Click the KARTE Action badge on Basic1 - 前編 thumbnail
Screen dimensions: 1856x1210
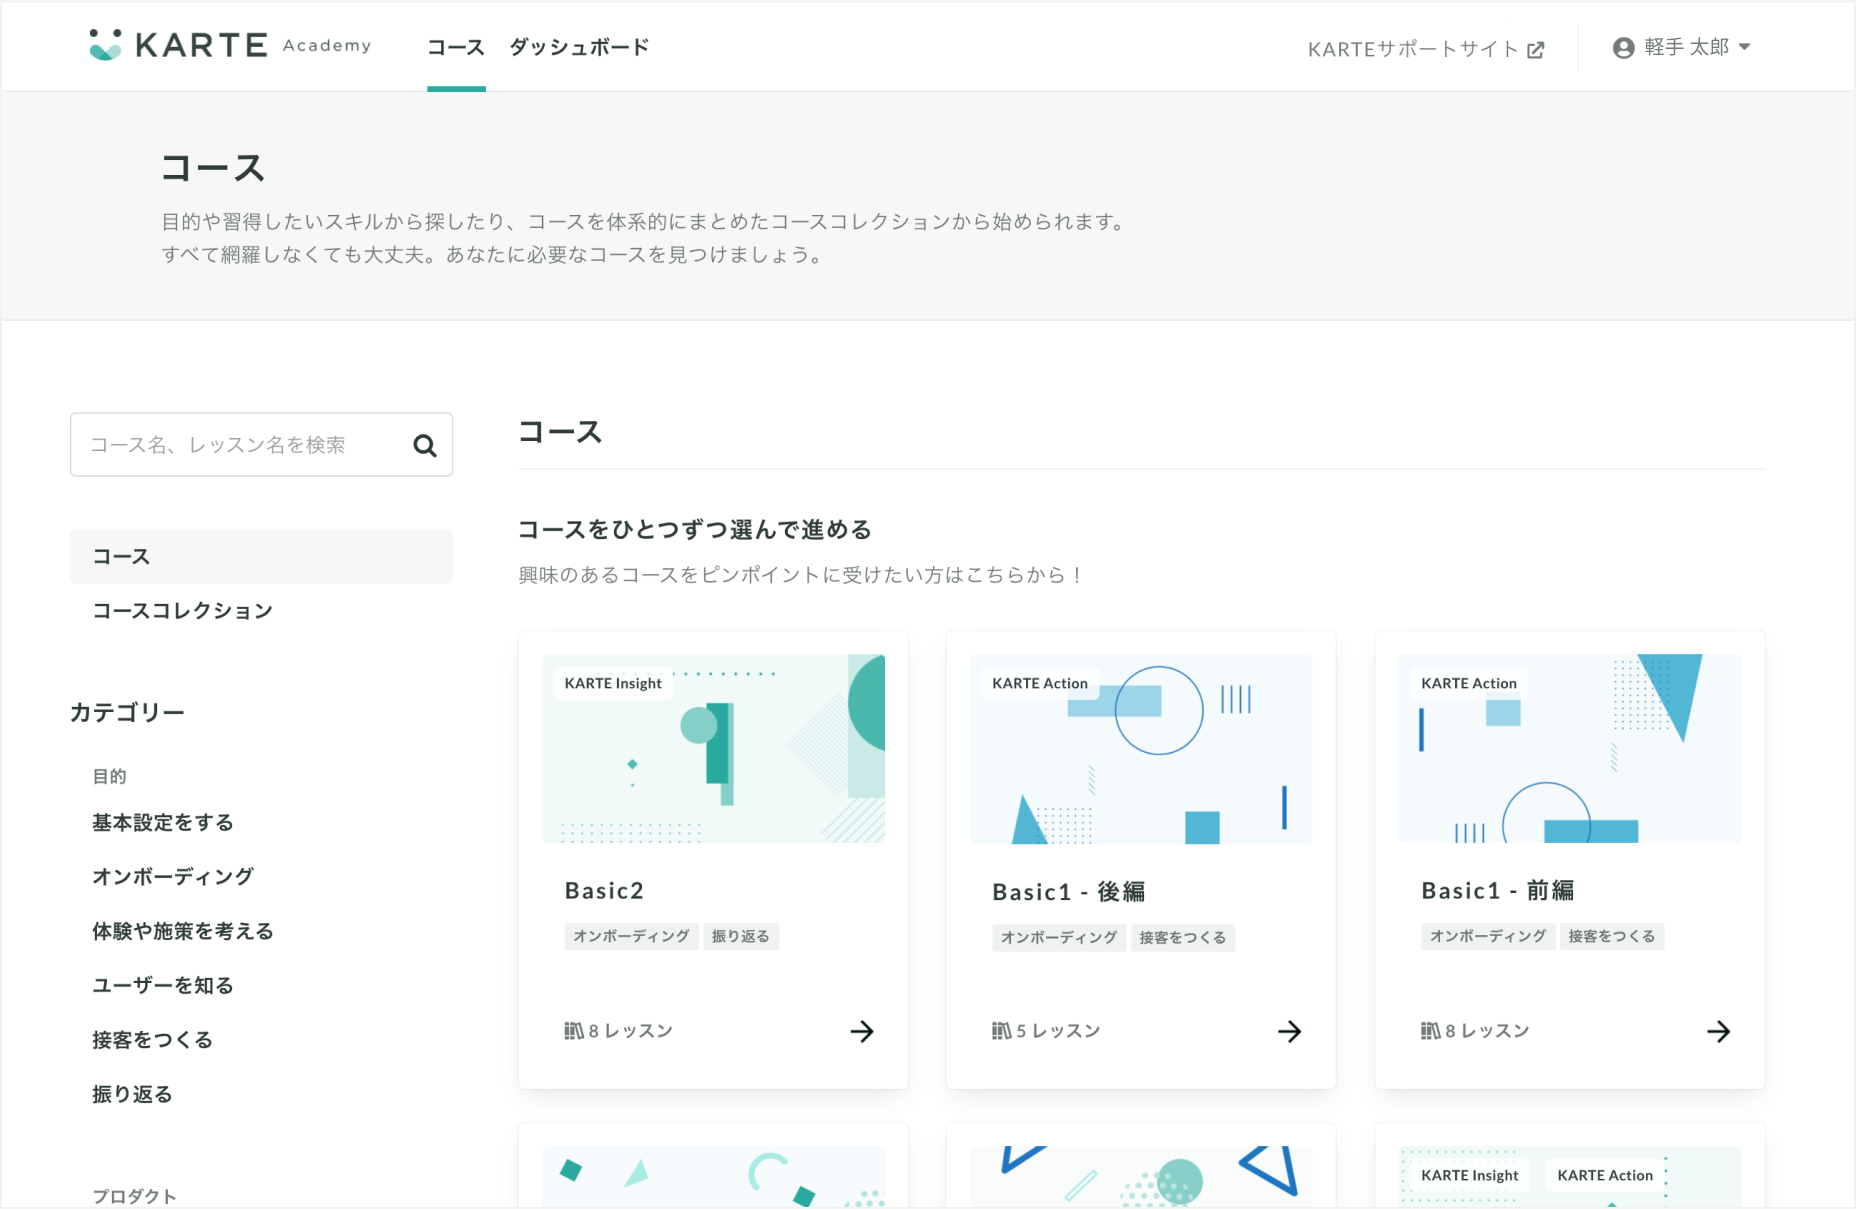(1469, 683)
